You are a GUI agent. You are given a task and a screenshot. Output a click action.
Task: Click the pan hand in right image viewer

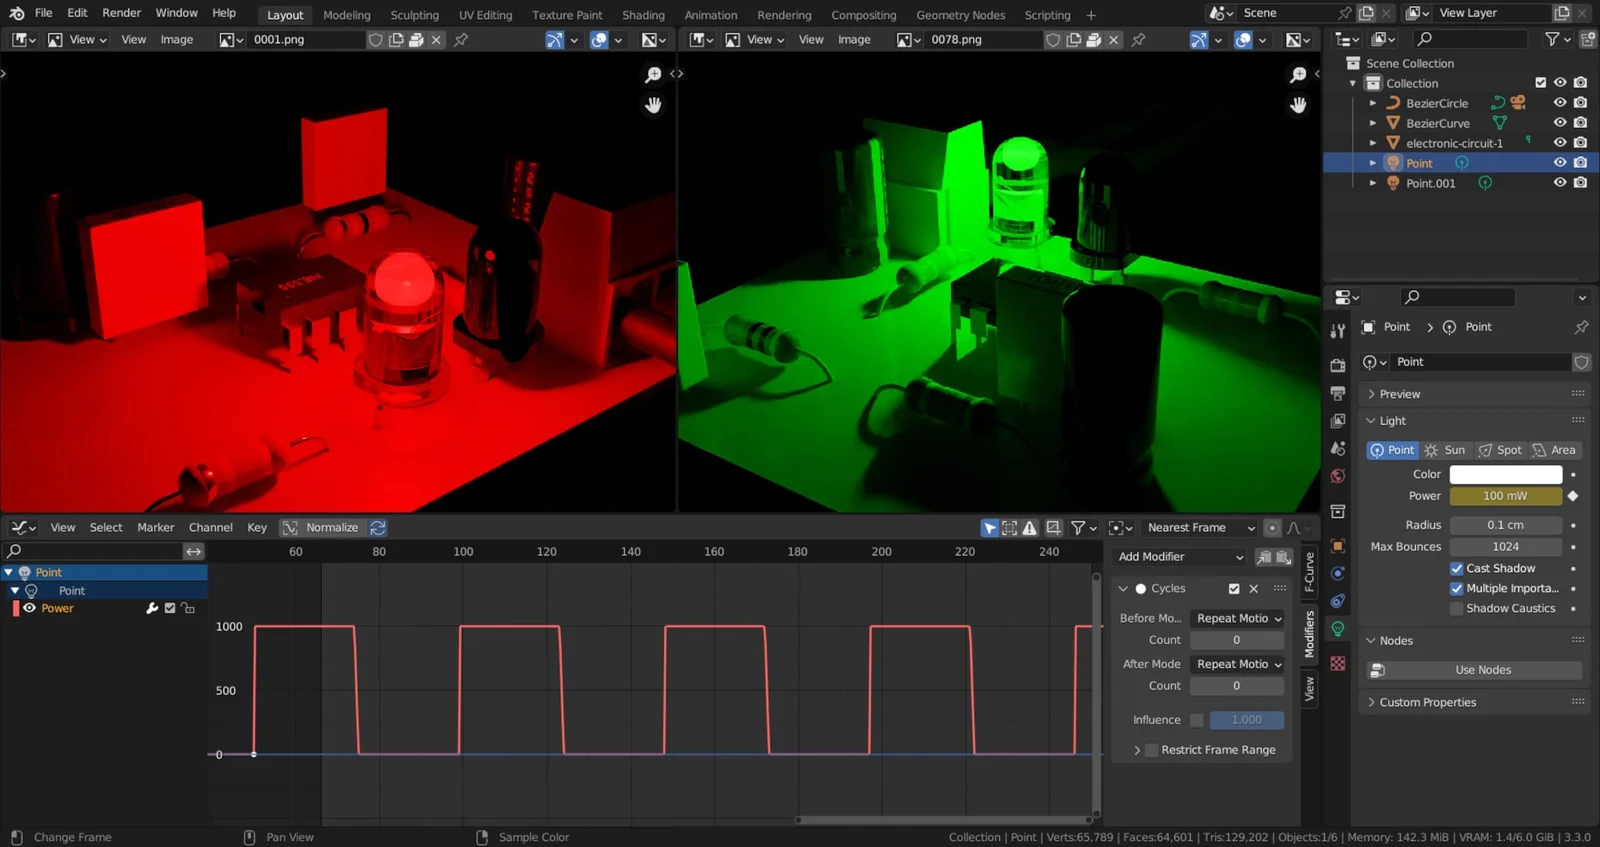click(1298, 105)
